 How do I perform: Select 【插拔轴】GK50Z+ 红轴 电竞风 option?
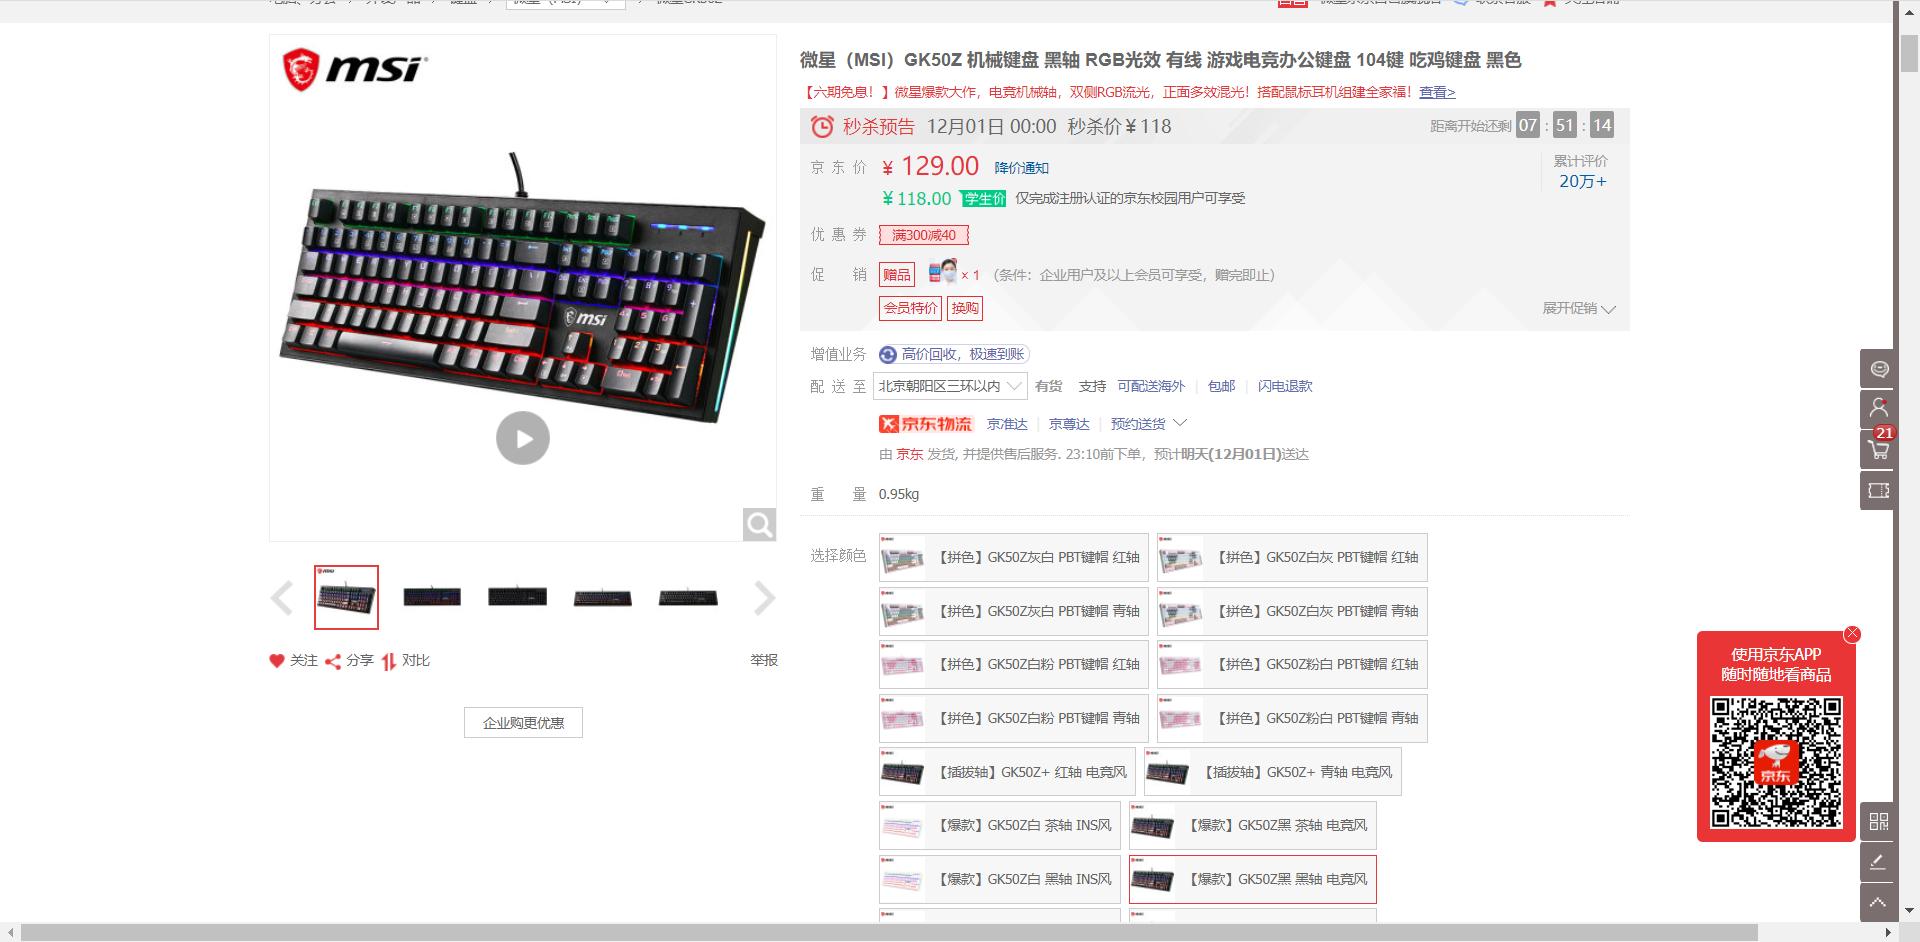pyautogui.click(x=1007, y=772)
